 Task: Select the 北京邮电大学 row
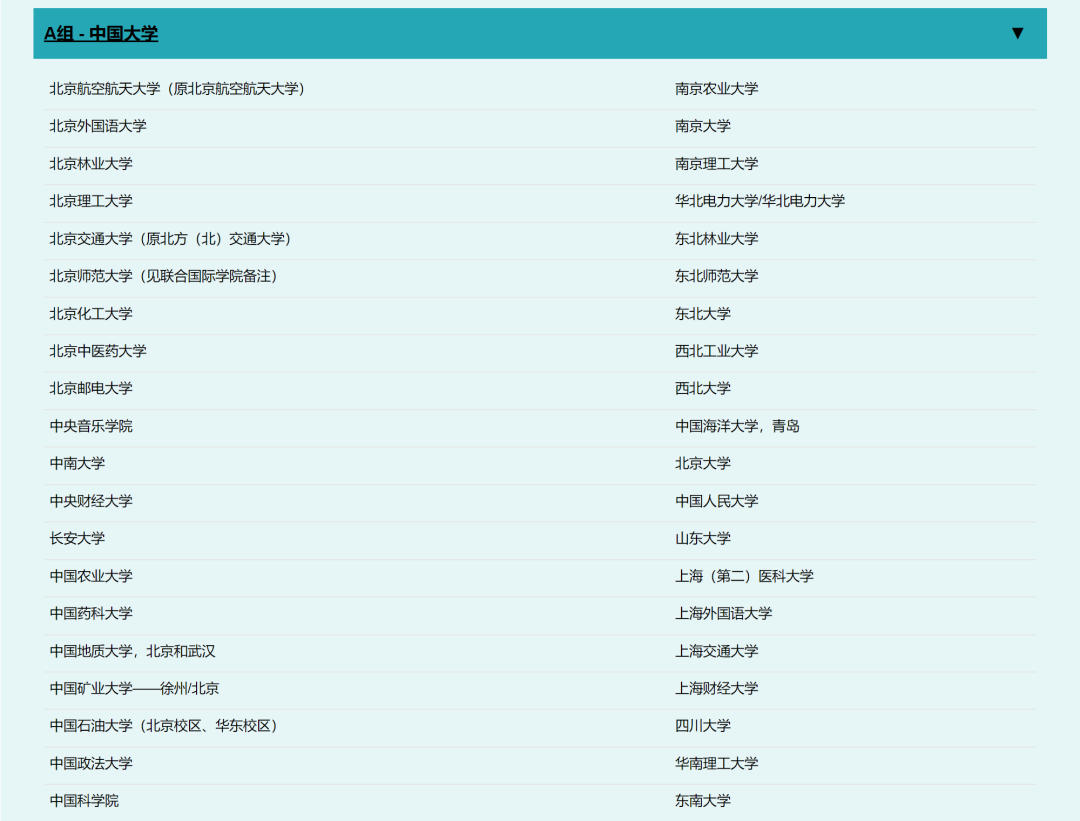pyautogui.click(x=91, y=388)
